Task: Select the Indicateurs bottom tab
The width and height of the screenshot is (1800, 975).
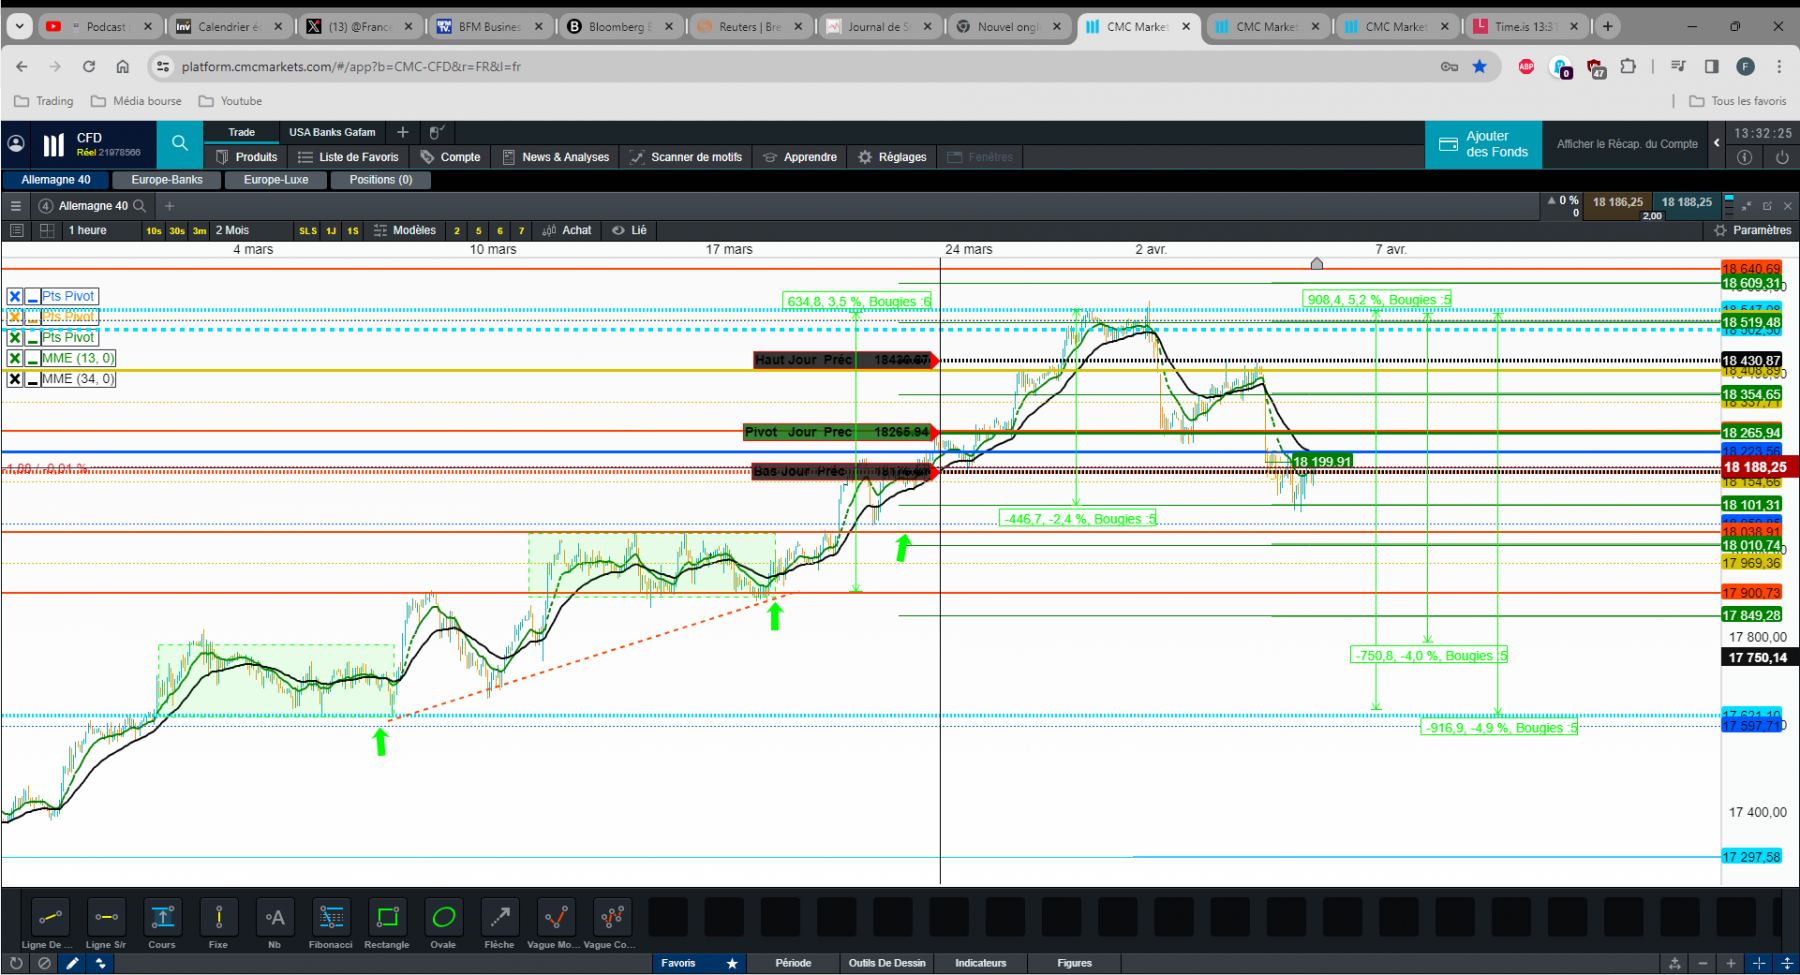Action: point(980,963)
